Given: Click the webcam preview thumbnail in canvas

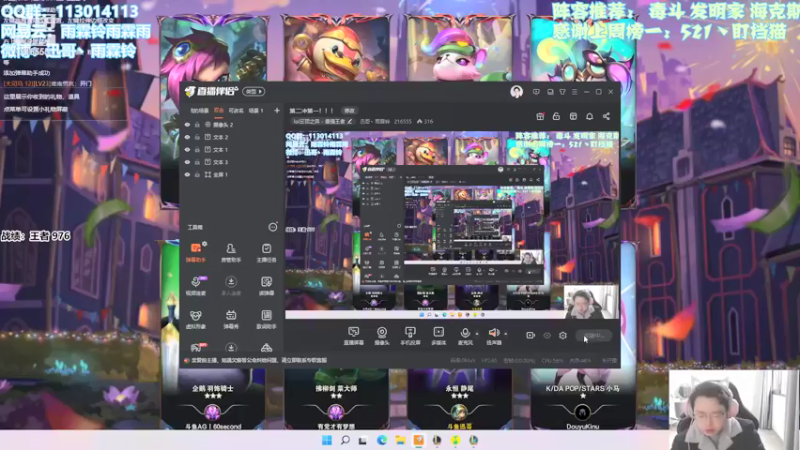Looking at the screenshot, I should tap(591, 302).
